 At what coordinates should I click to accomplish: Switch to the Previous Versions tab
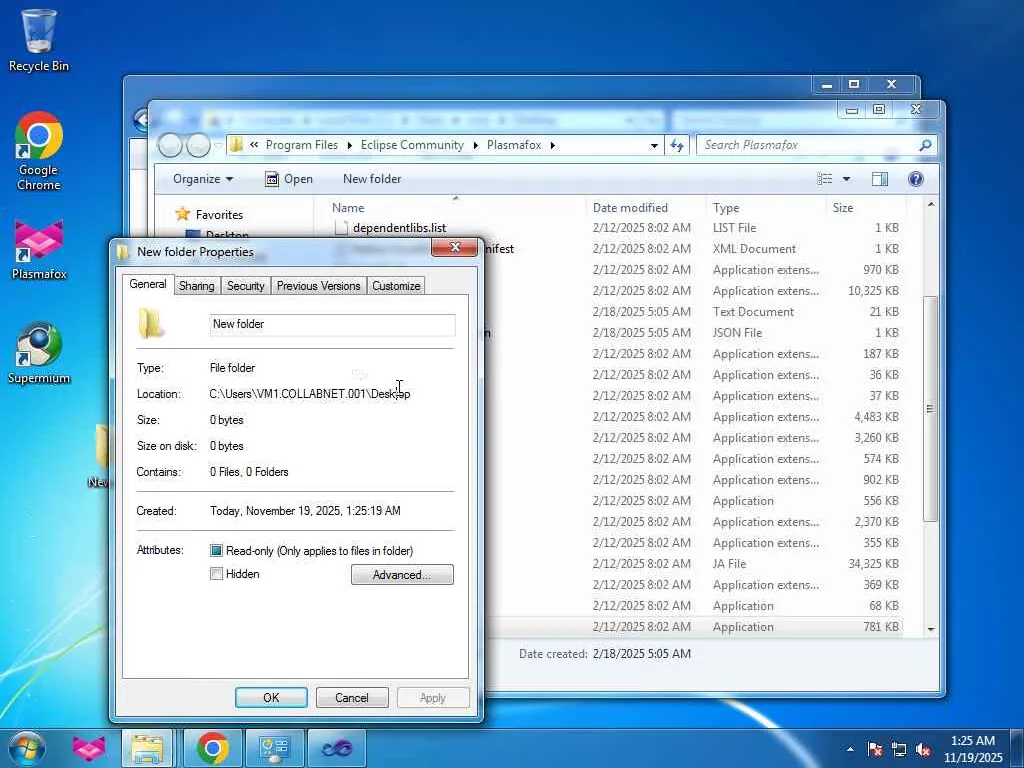point(319,286)
